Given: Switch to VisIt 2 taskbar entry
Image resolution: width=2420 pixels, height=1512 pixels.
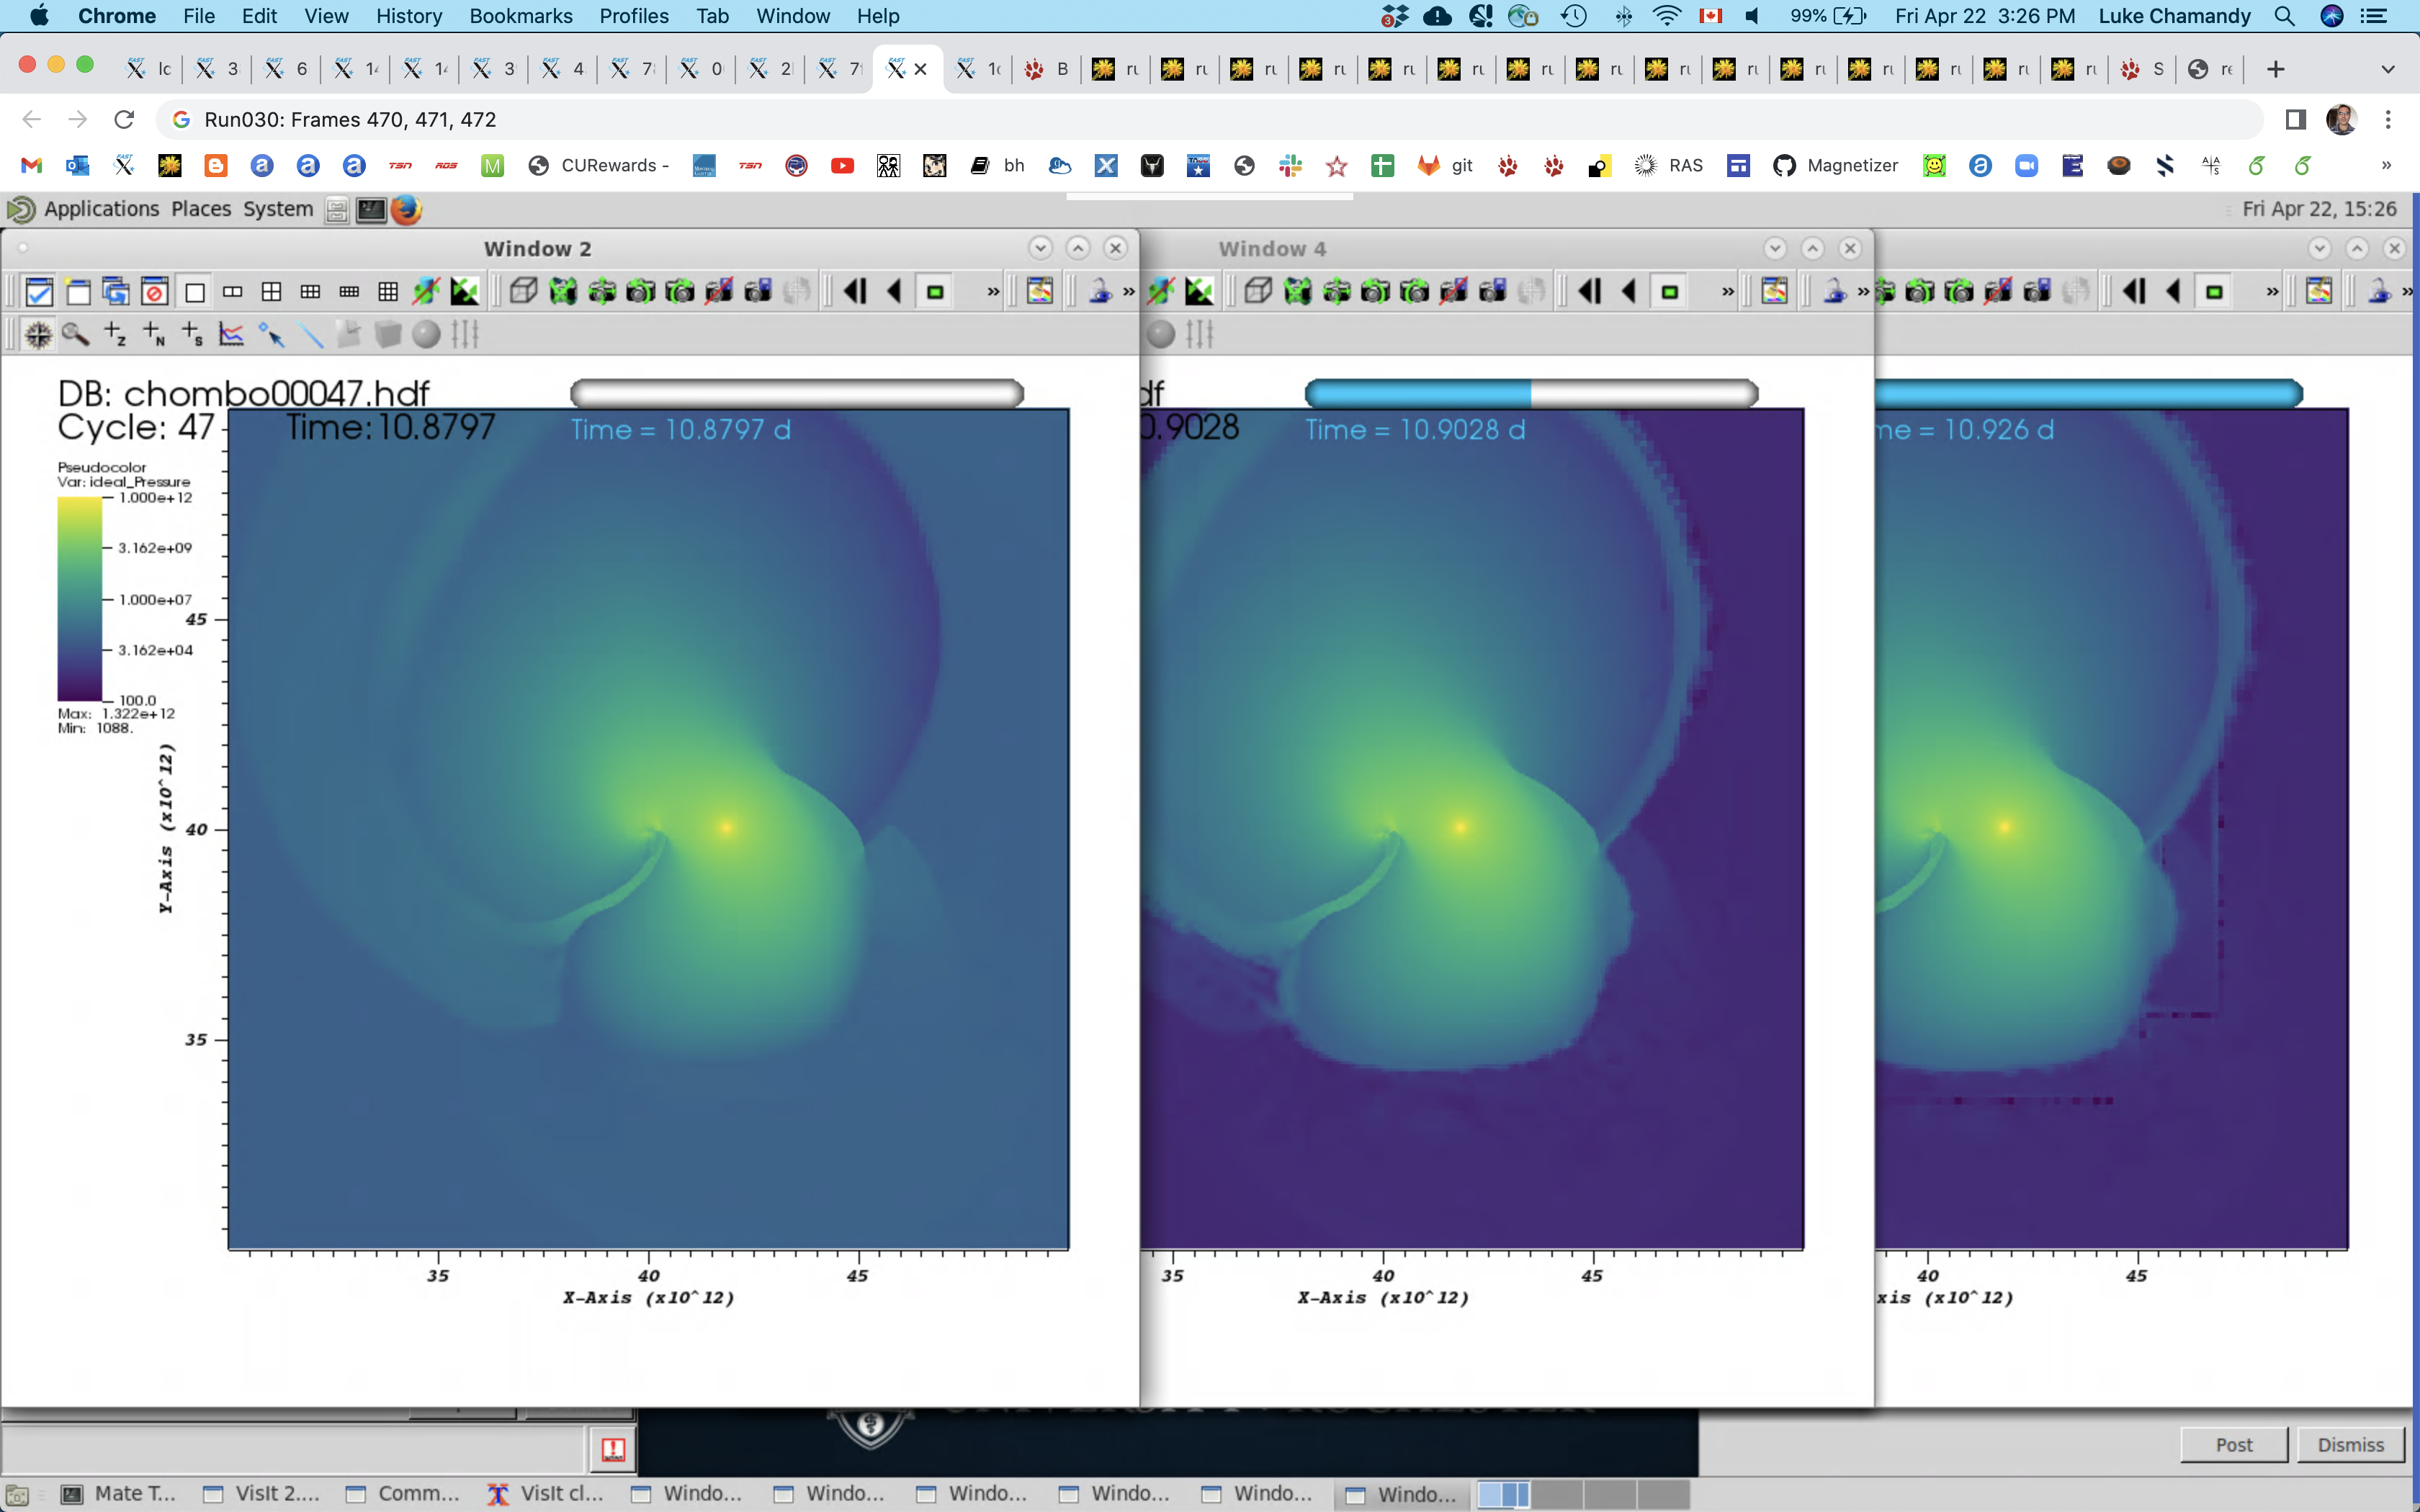Looking at the screenshot, I should click(x=262, y=1493).
